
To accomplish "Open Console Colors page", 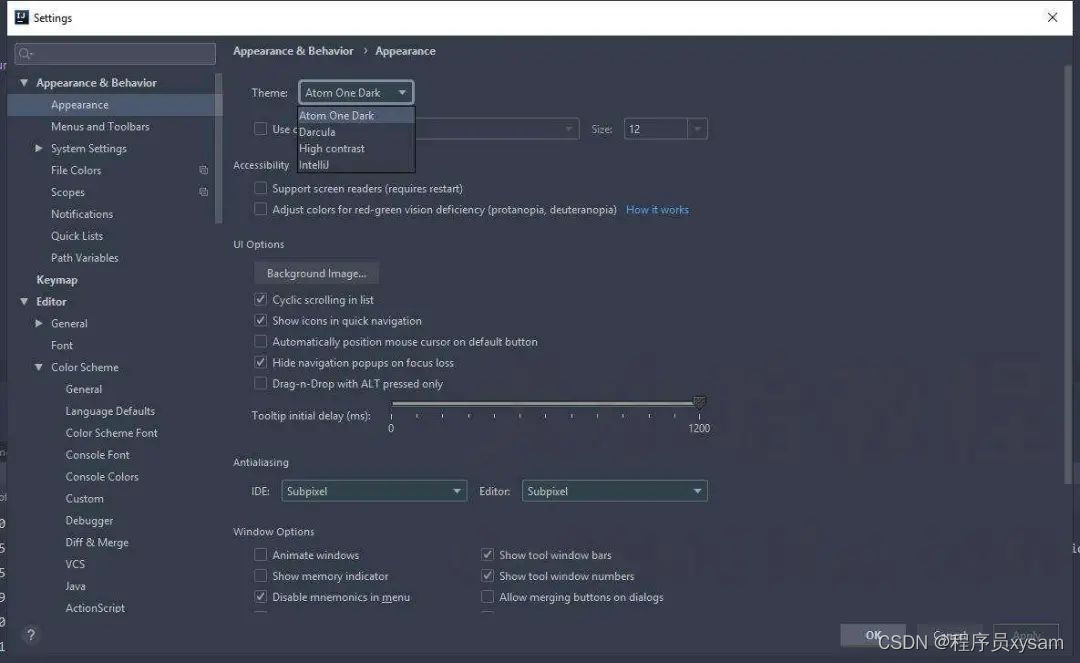I will pos(102,476).
